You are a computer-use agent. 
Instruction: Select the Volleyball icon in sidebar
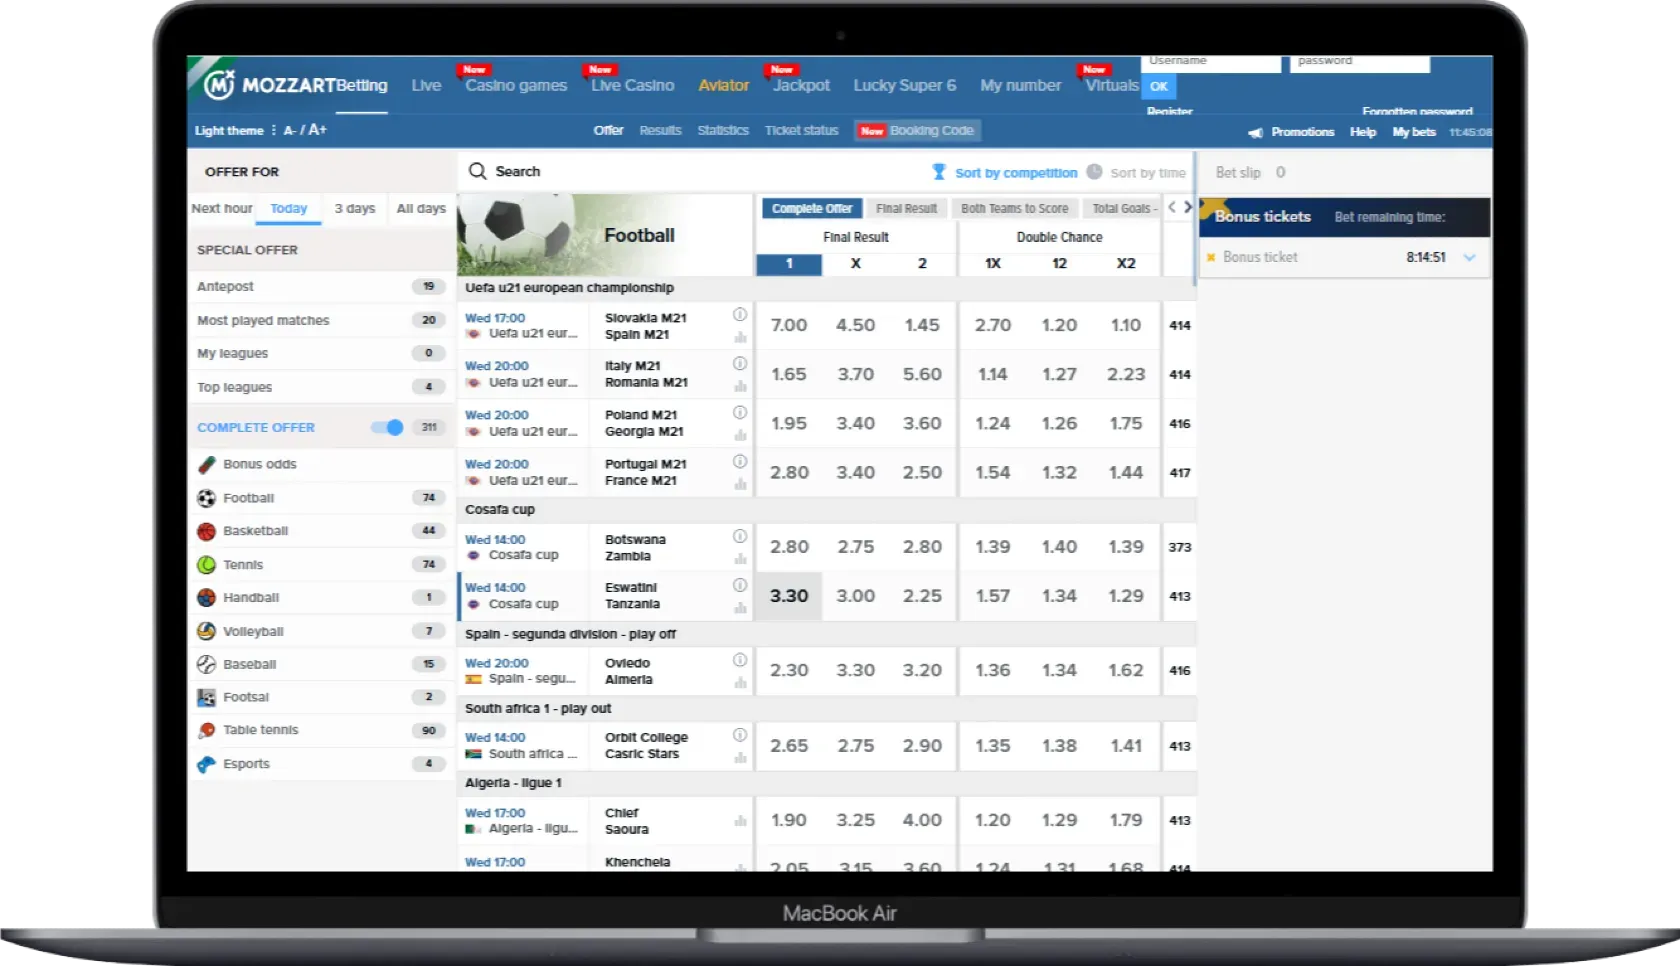(206, 631)
